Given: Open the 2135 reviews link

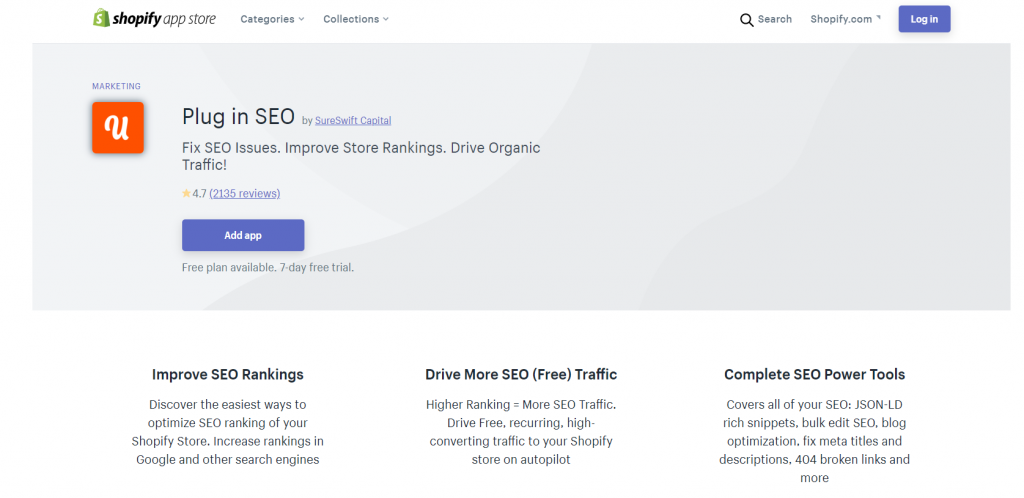Looking at the screenshot, I should 245,193.
